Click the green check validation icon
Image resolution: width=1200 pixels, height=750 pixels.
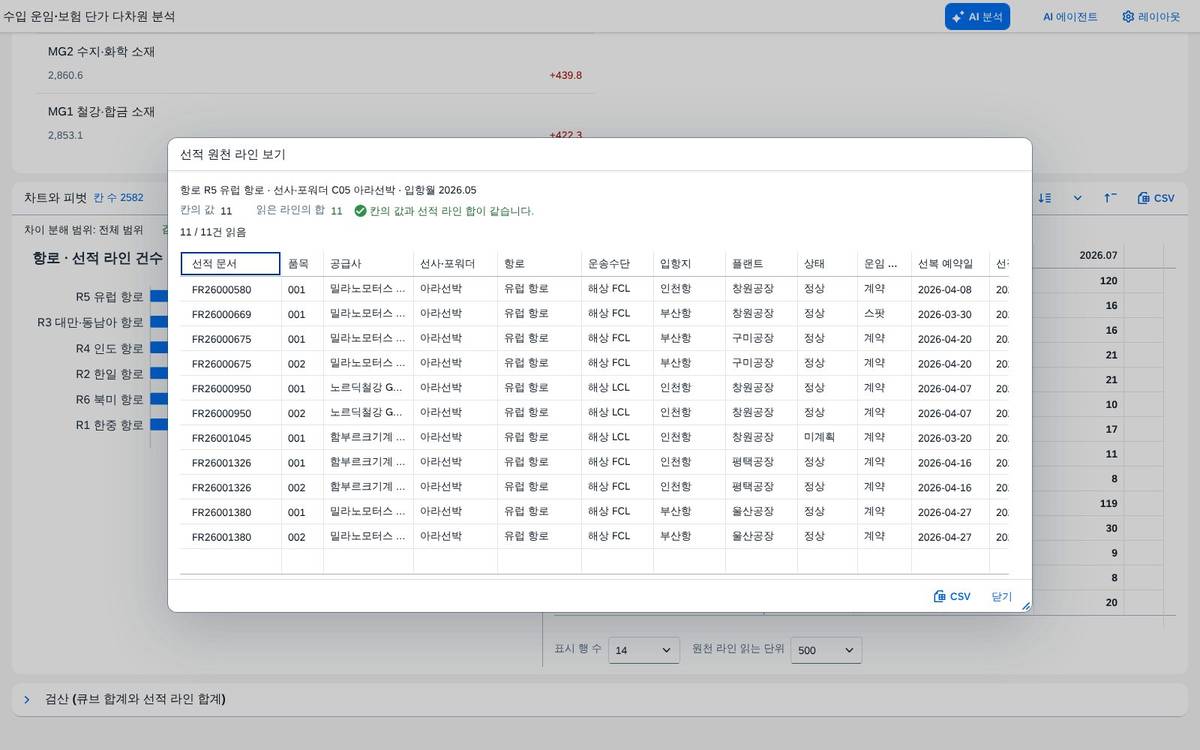tap(360, 211)
